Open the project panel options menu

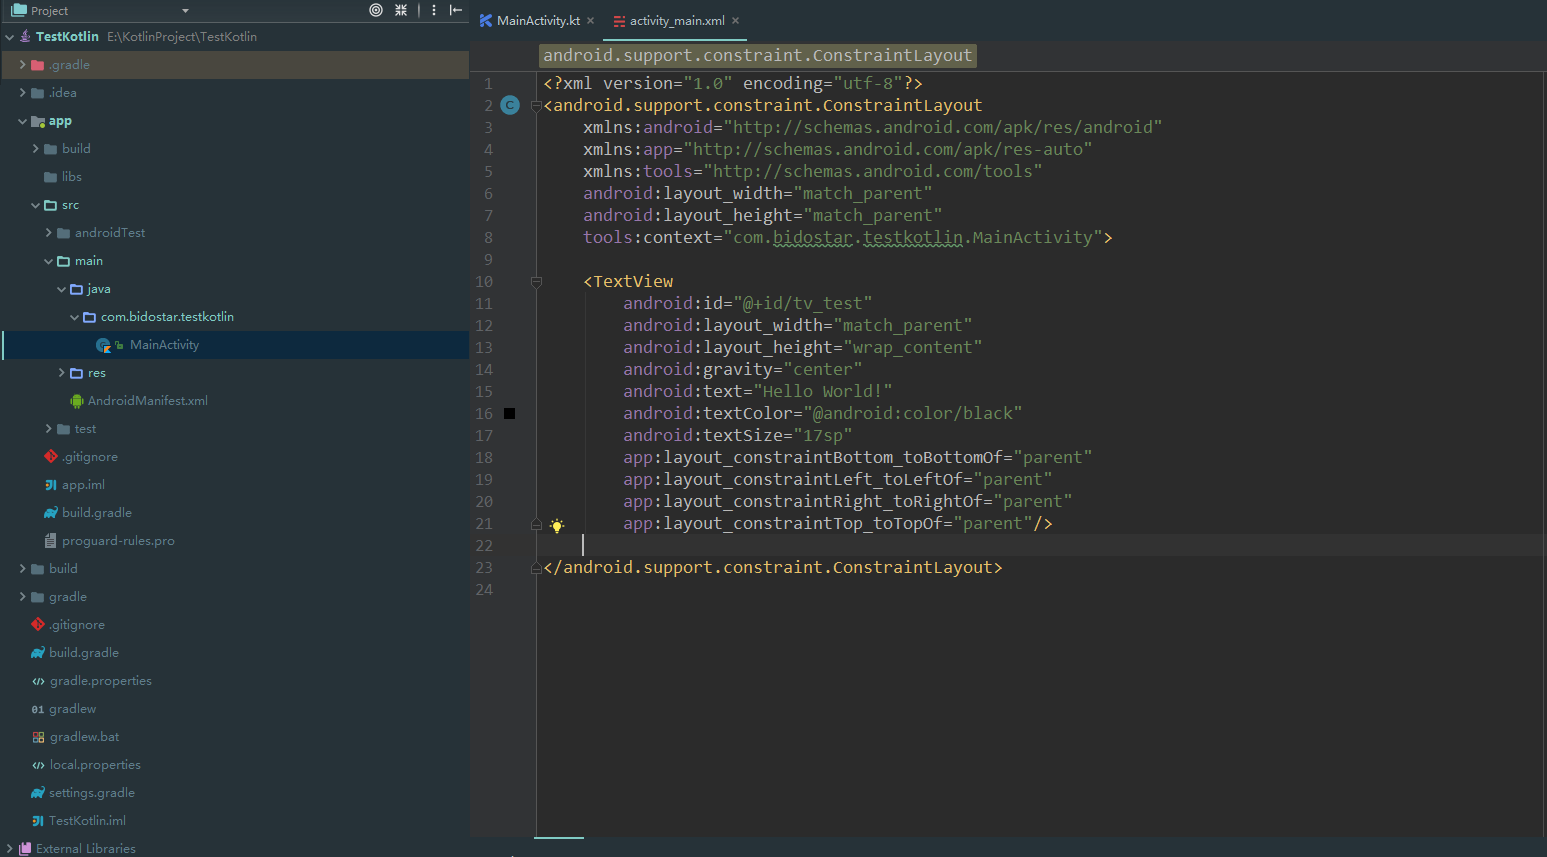coord(433,10)
